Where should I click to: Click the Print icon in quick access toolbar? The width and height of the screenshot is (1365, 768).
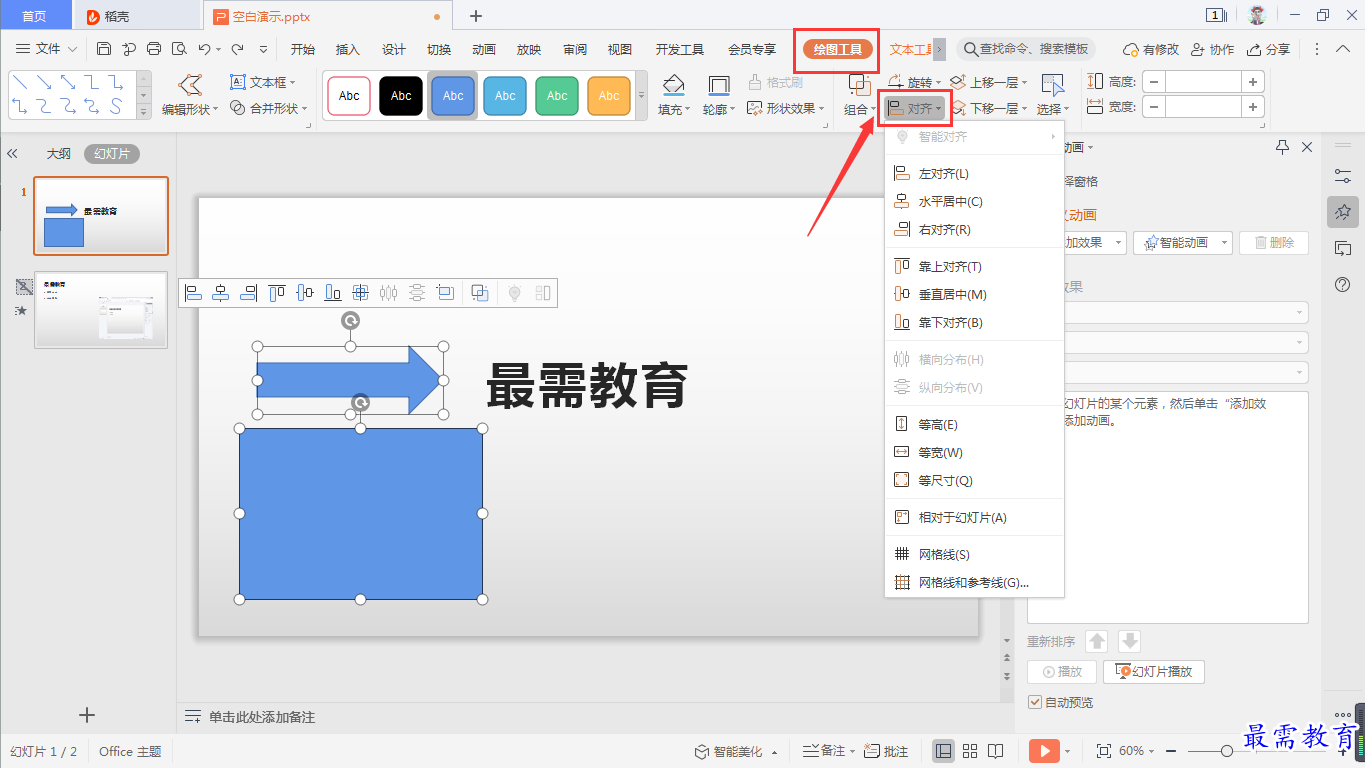point(154,49)
